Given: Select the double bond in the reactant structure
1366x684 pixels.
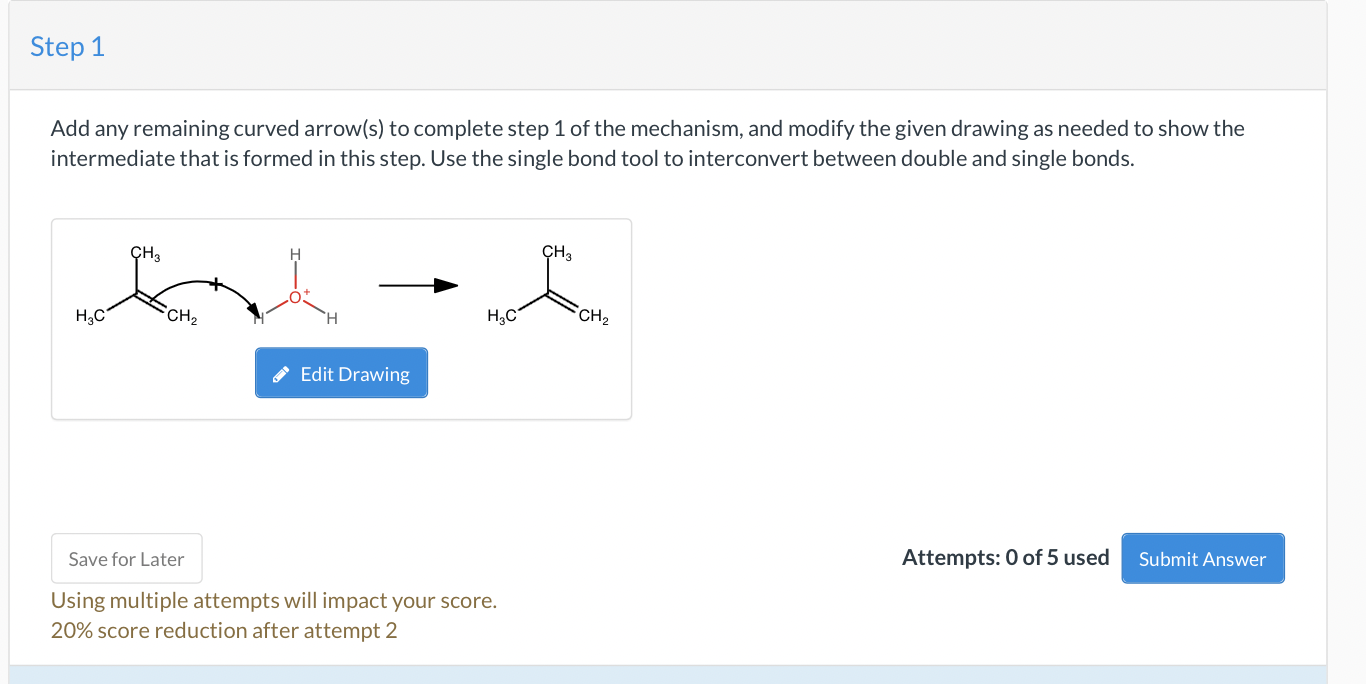Looking at the screenshot, I should coord(149,299).
